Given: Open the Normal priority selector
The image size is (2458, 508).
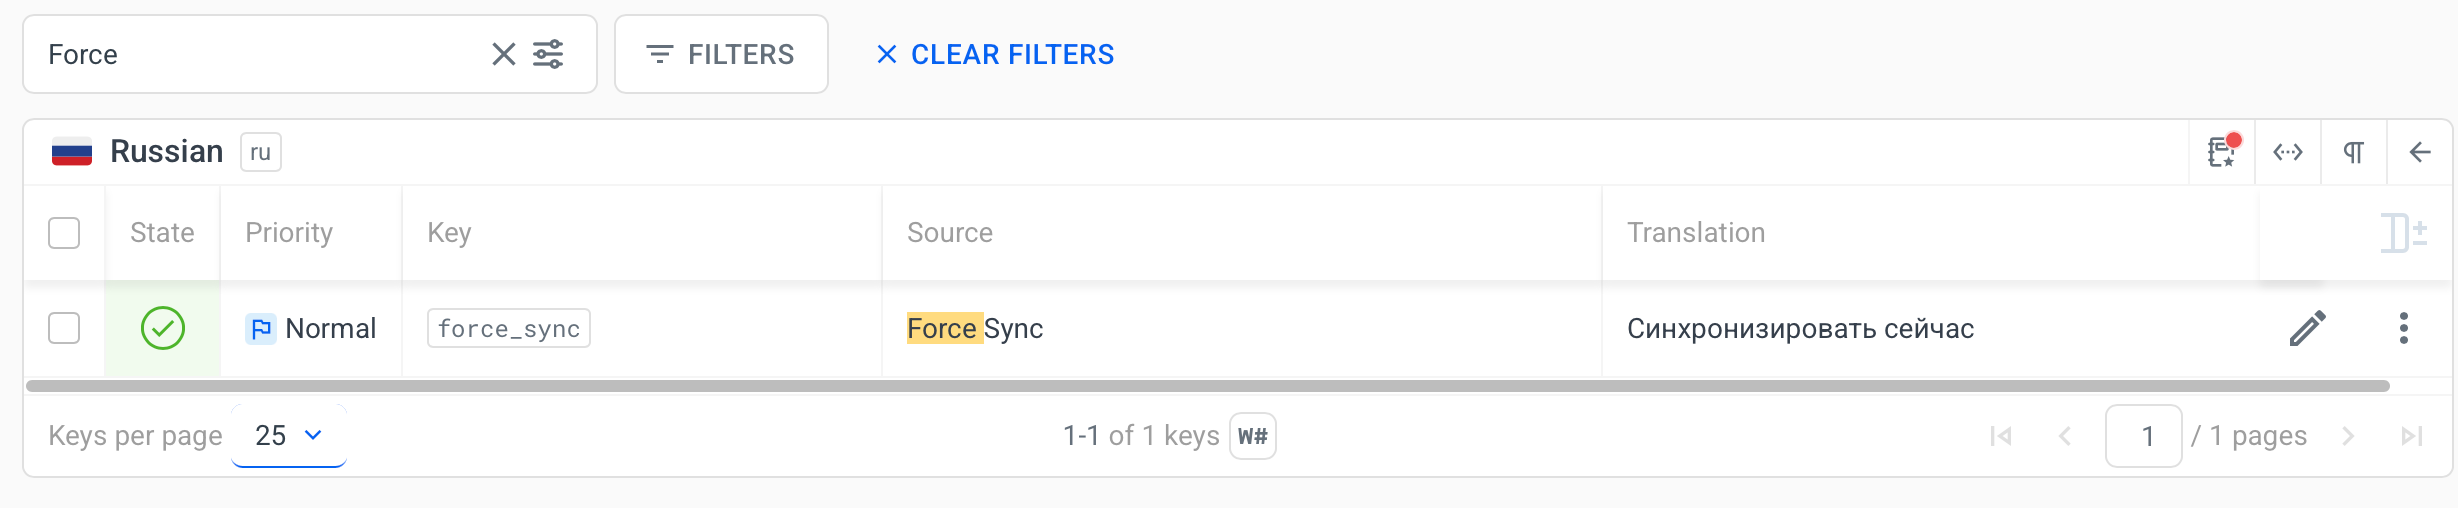Looking at the screenshot, I should pos(311,328).
